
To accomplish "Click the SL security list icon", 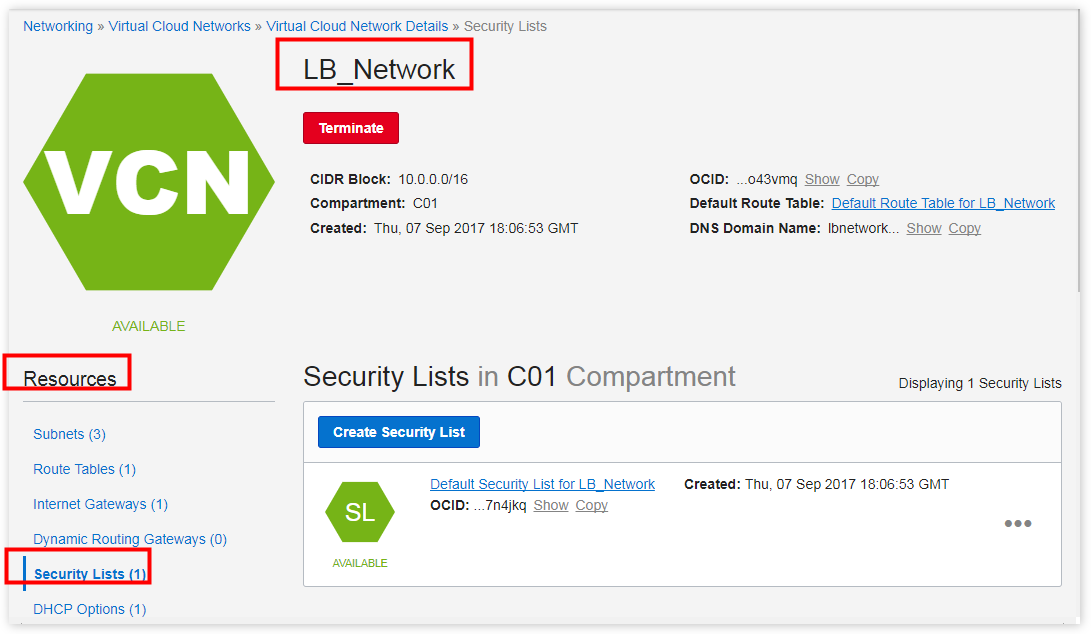I will pyautogui.click(x=360, y=512).
